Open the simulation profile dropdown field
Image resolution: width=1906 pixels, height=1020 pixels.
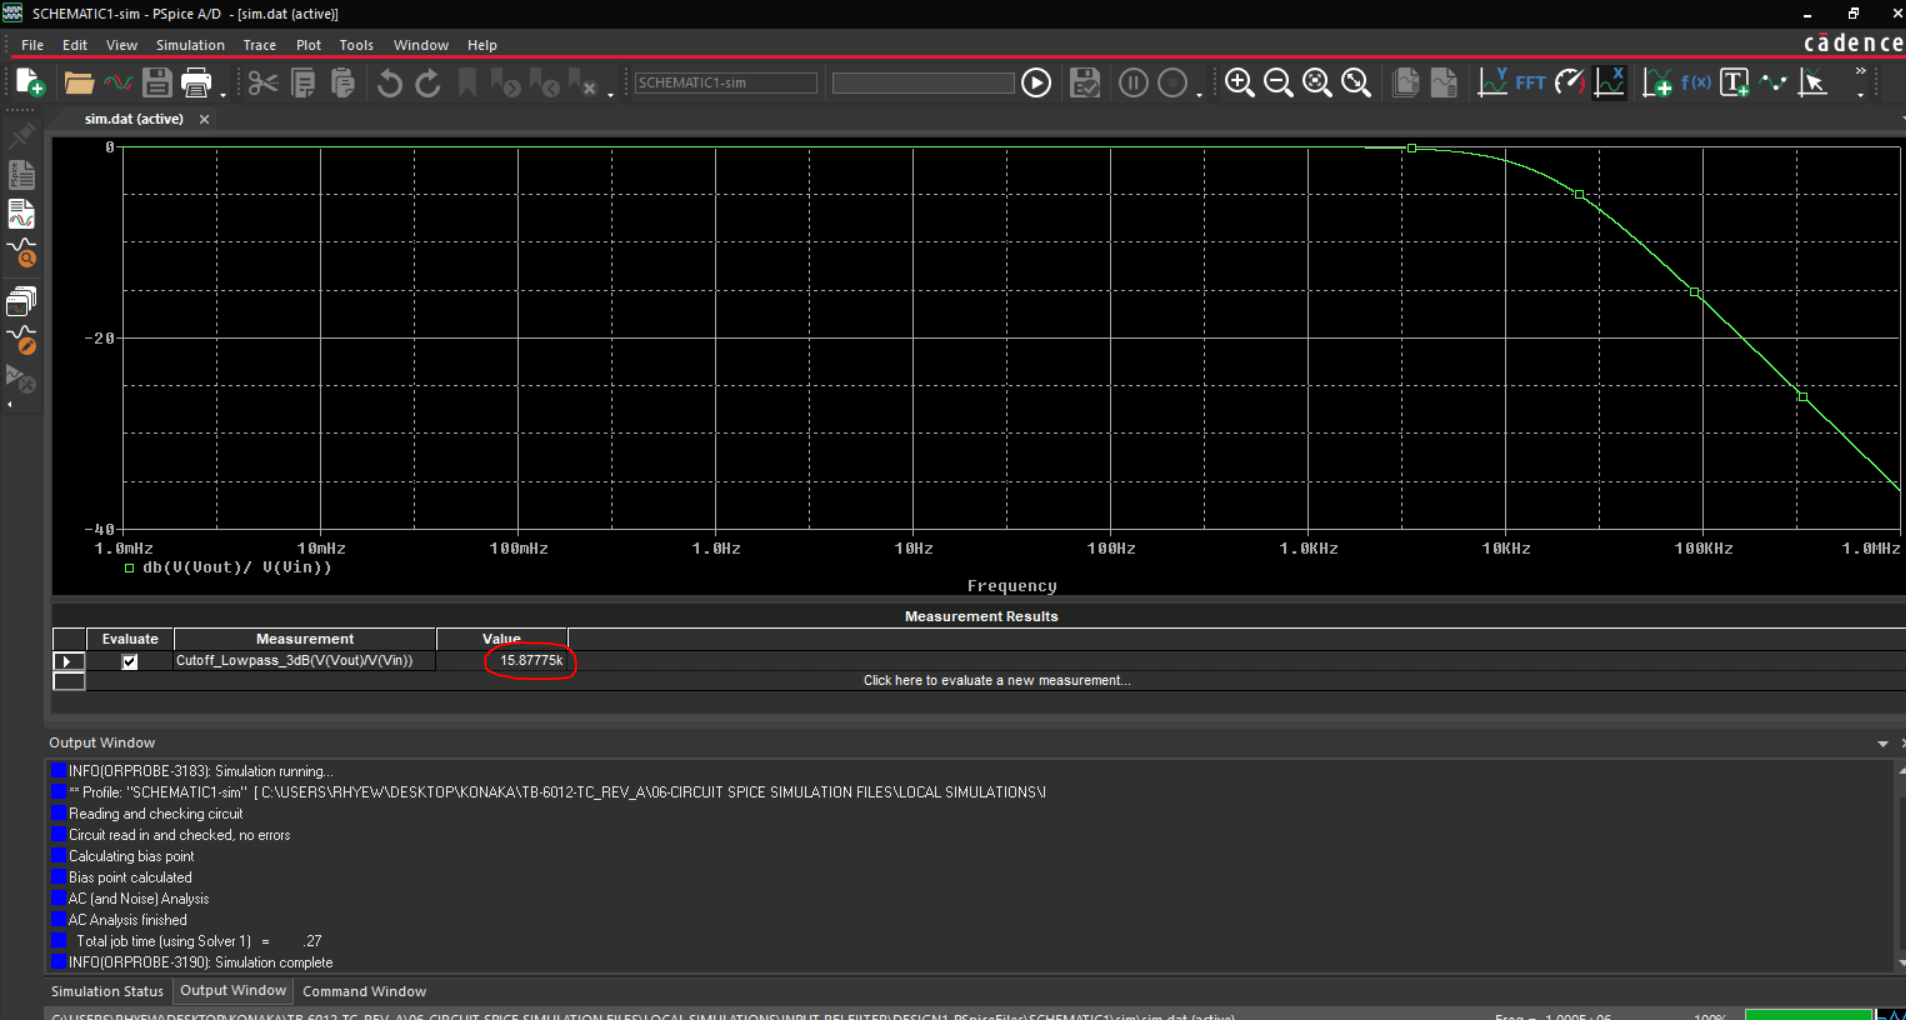pos(724,82)
